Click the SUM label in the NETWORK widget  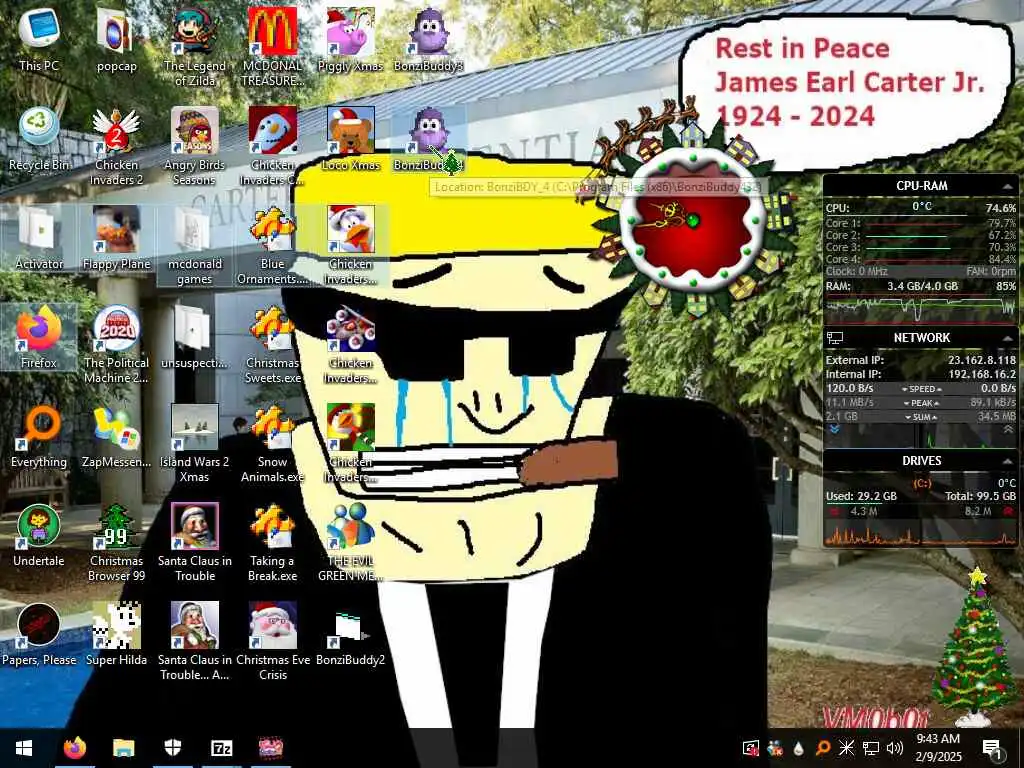click(x=921, y=417)
